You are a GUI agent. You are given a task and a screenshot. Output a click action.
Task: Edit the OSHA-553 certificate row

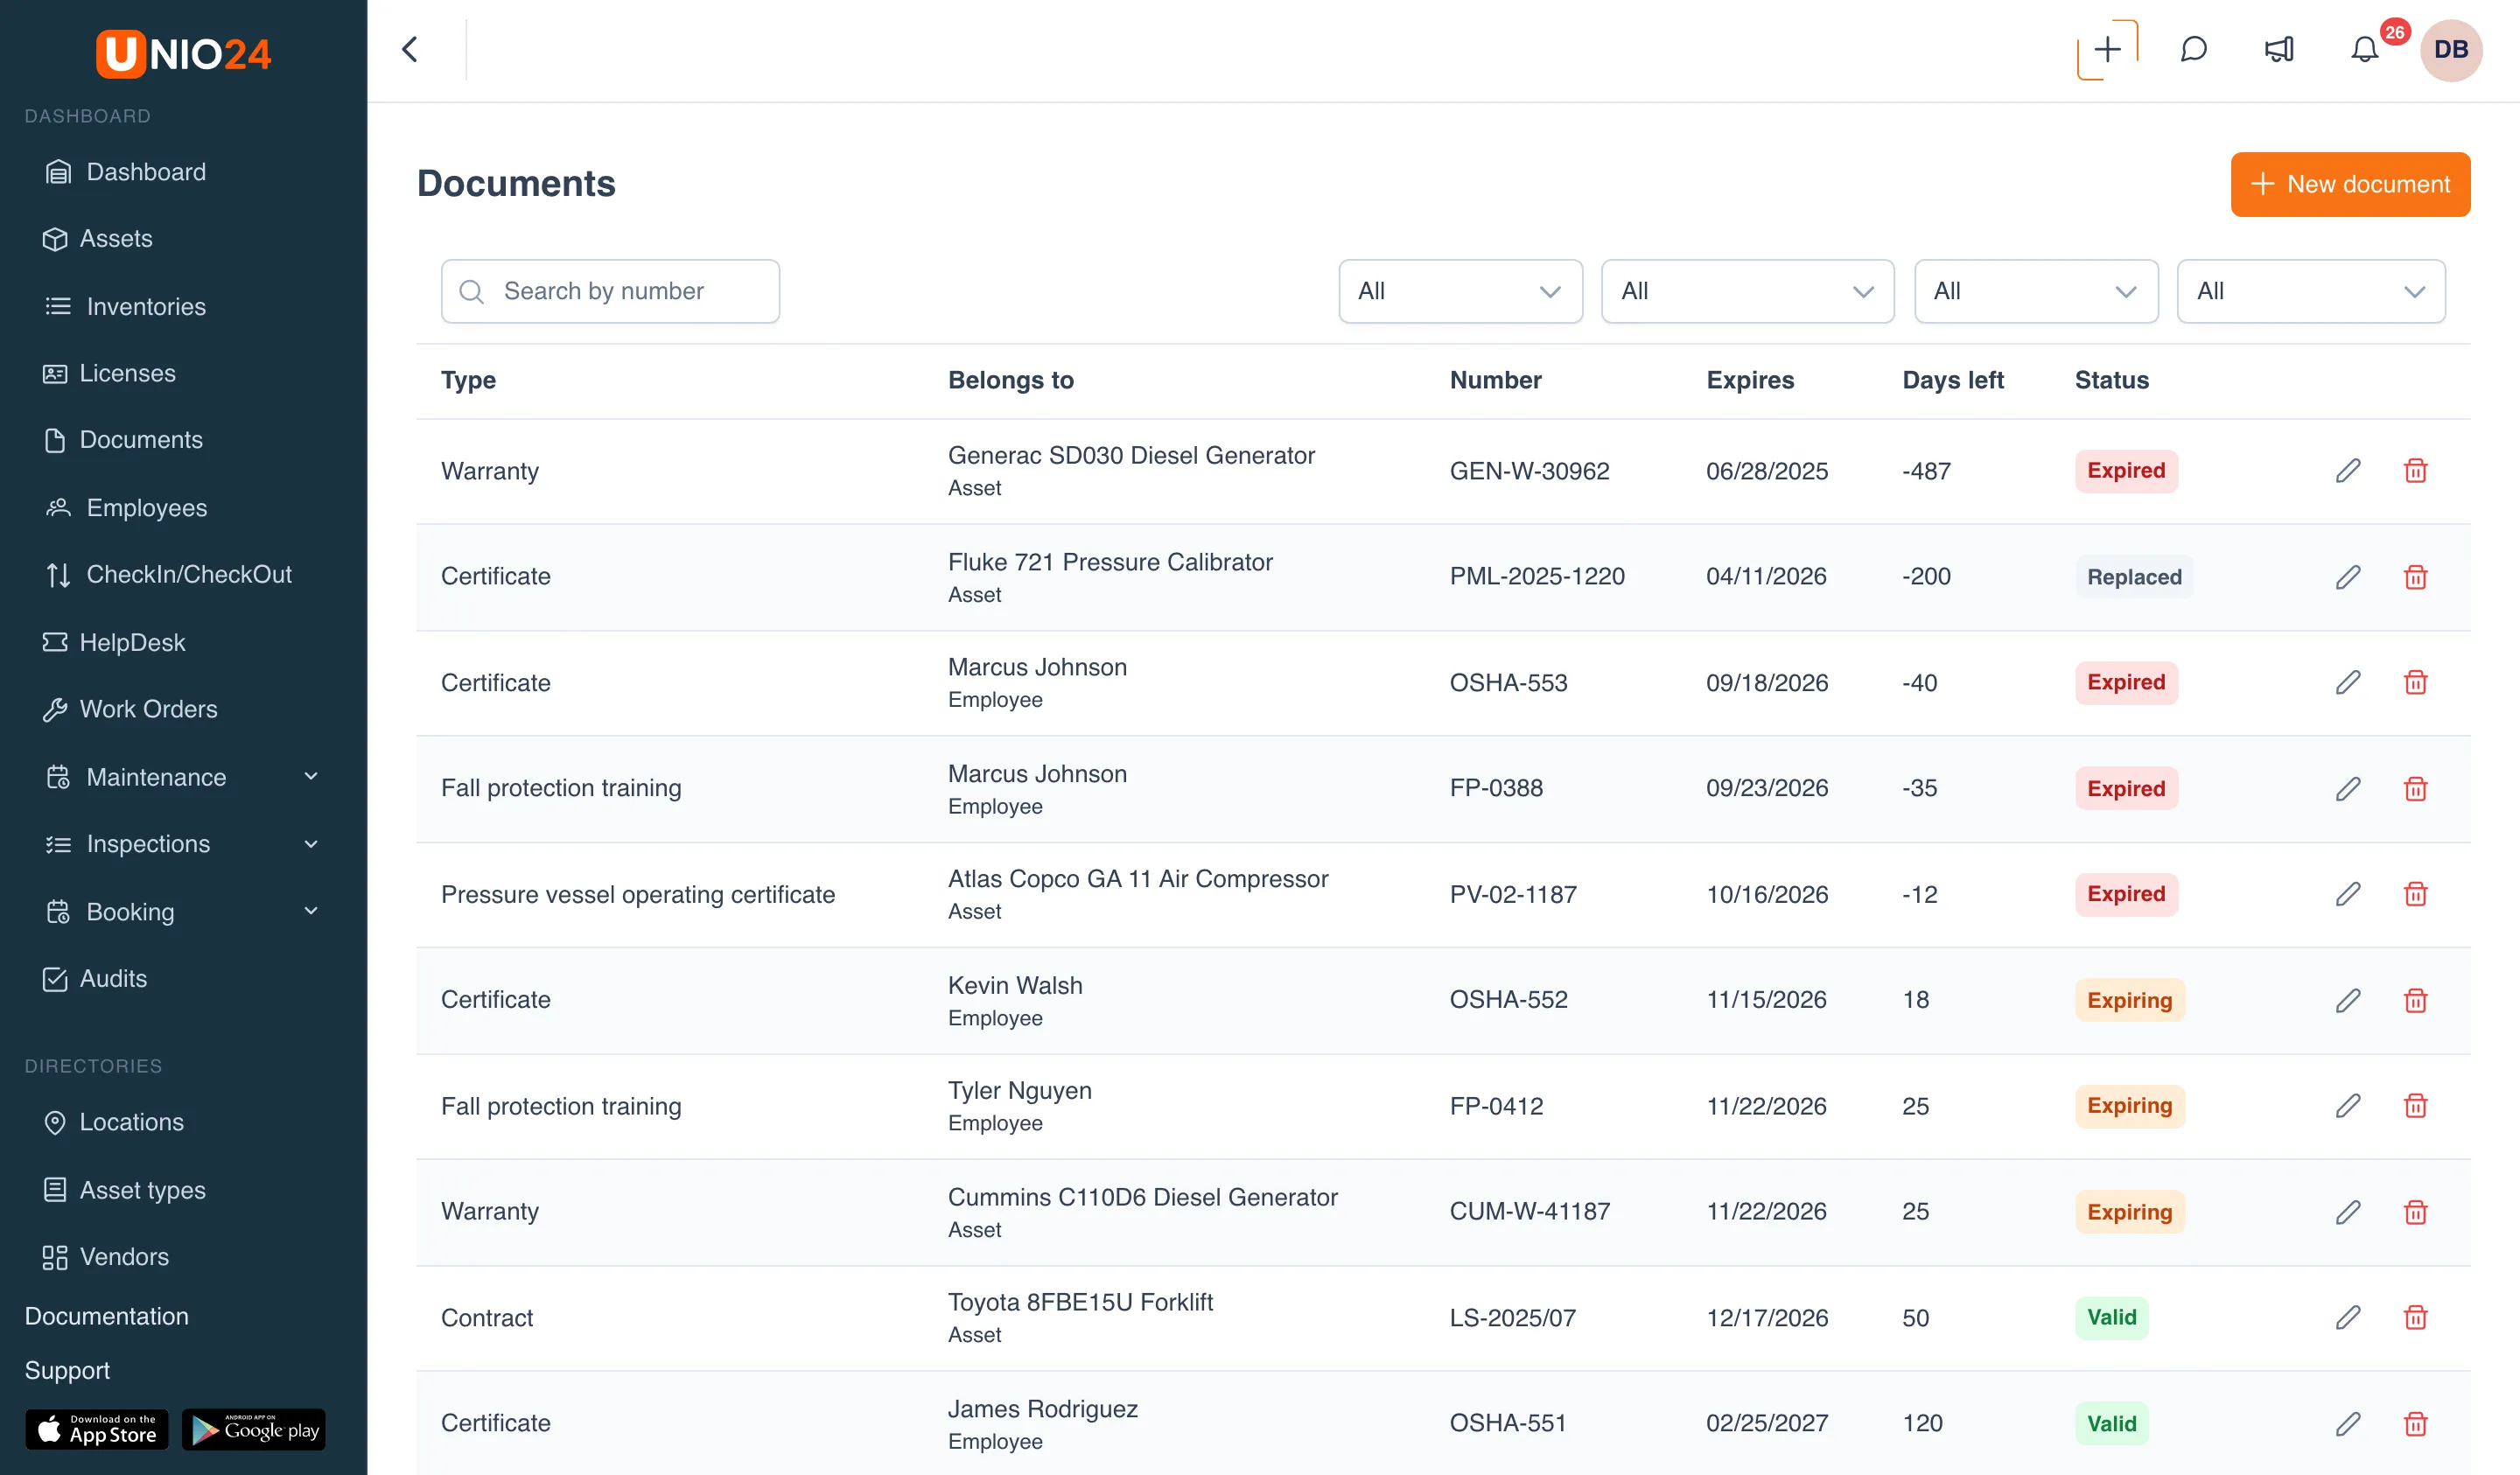click(2348, 682)
